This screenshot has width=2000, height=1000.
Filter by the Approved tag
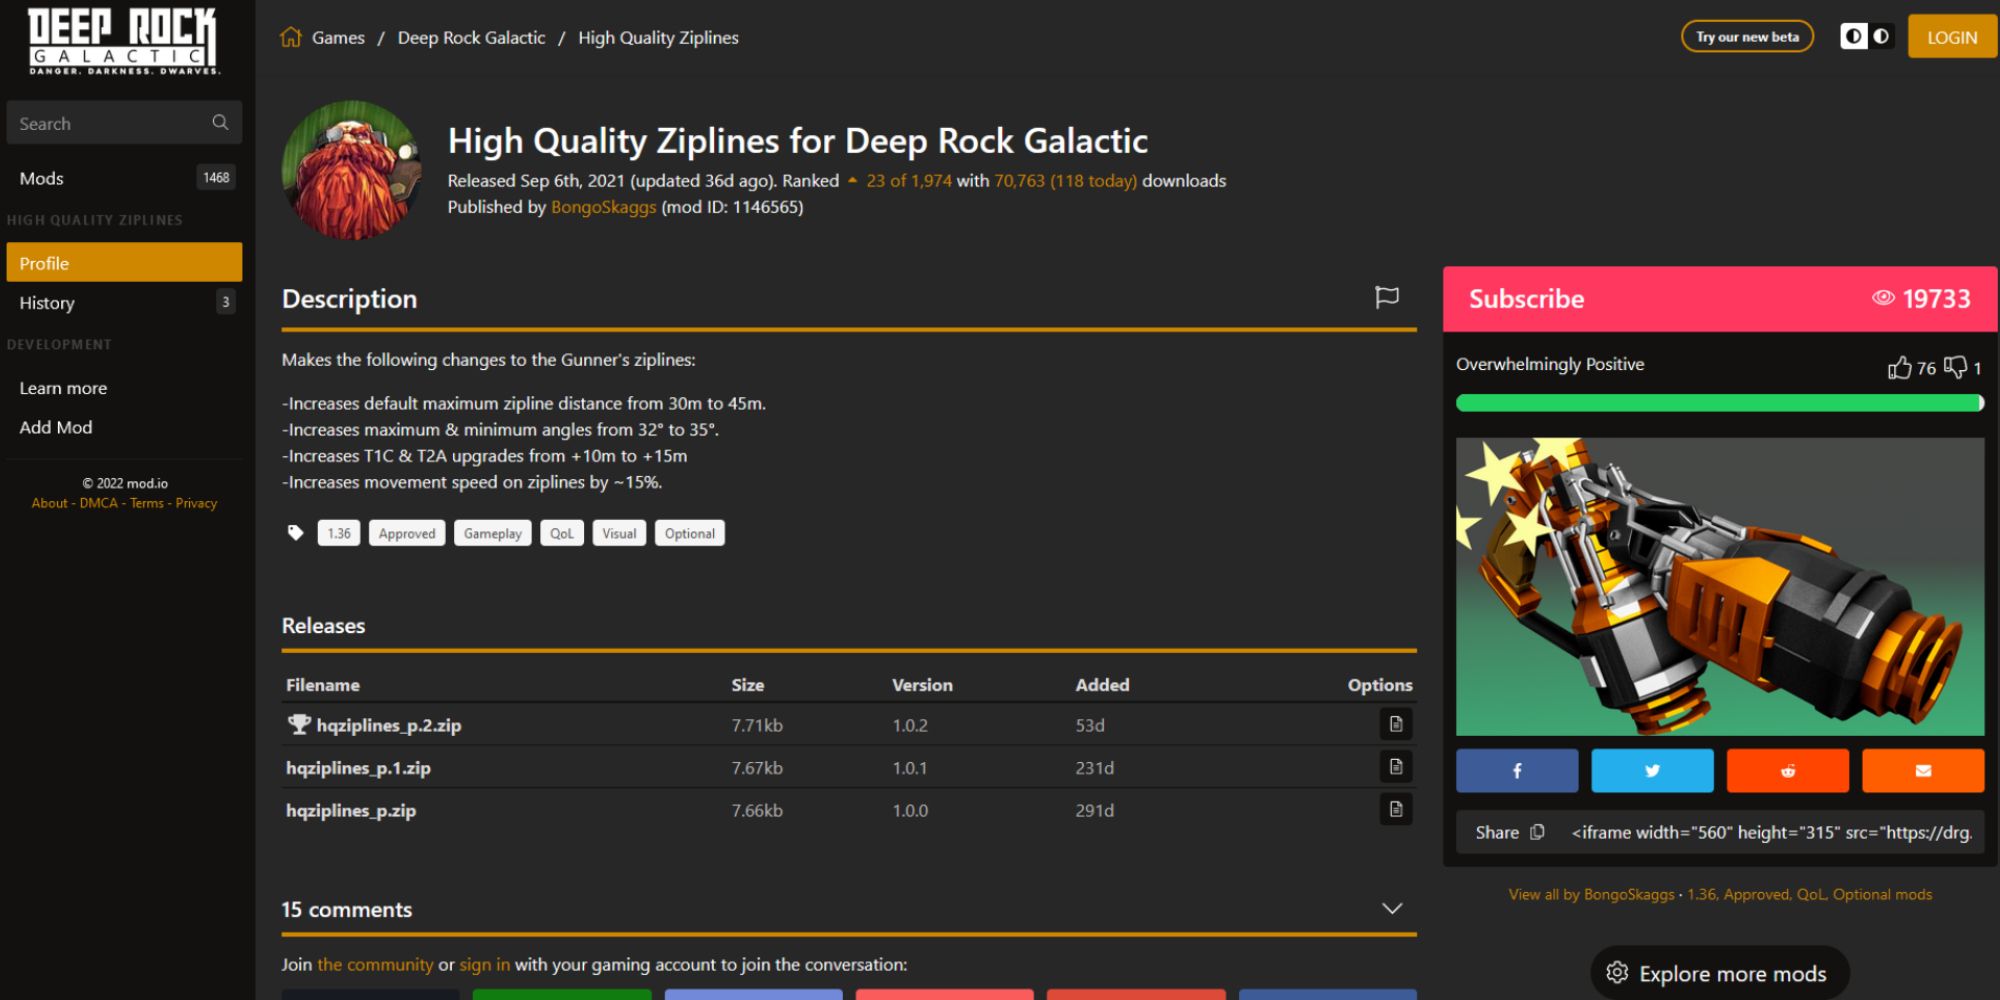(x=407, y=533)
